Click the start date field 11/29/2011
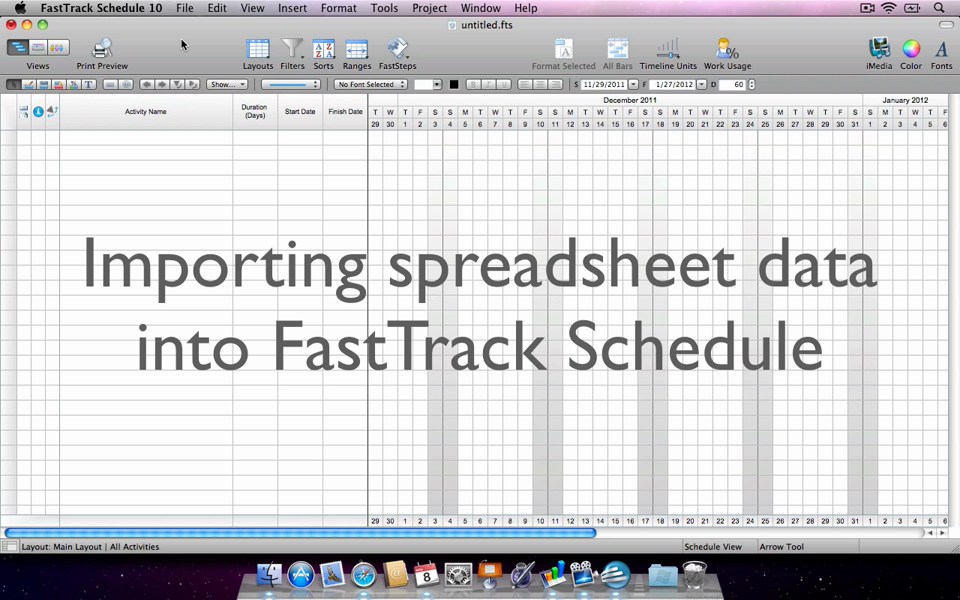The width and height of the screenshot is (960, 600). click(x=604, y=84)
